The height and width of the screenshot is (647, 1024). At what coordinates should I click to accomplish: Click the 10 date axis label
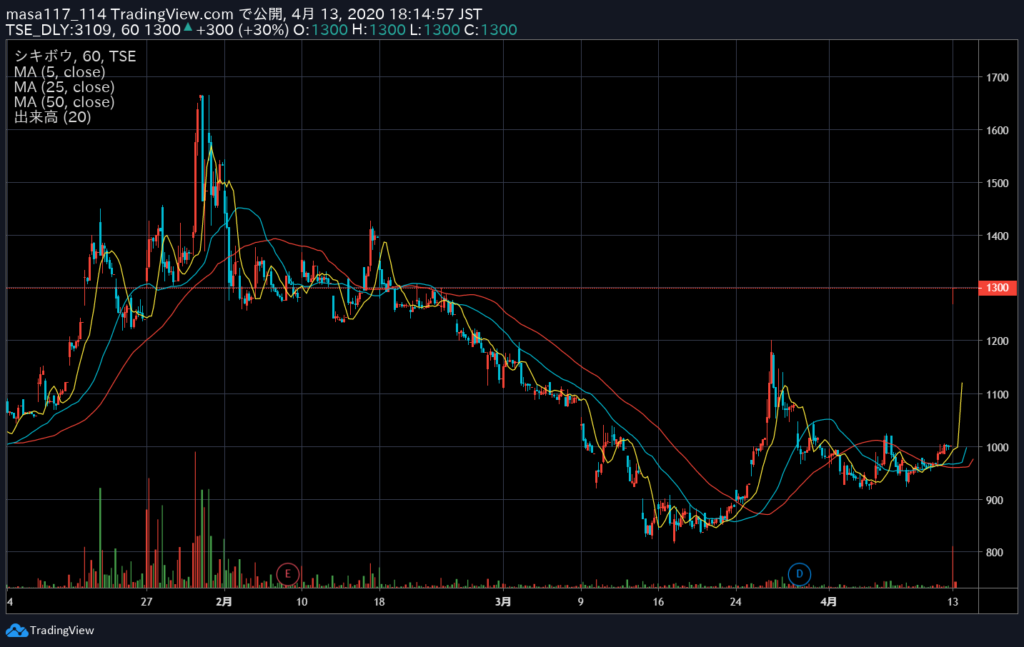(x=302, y=601)
